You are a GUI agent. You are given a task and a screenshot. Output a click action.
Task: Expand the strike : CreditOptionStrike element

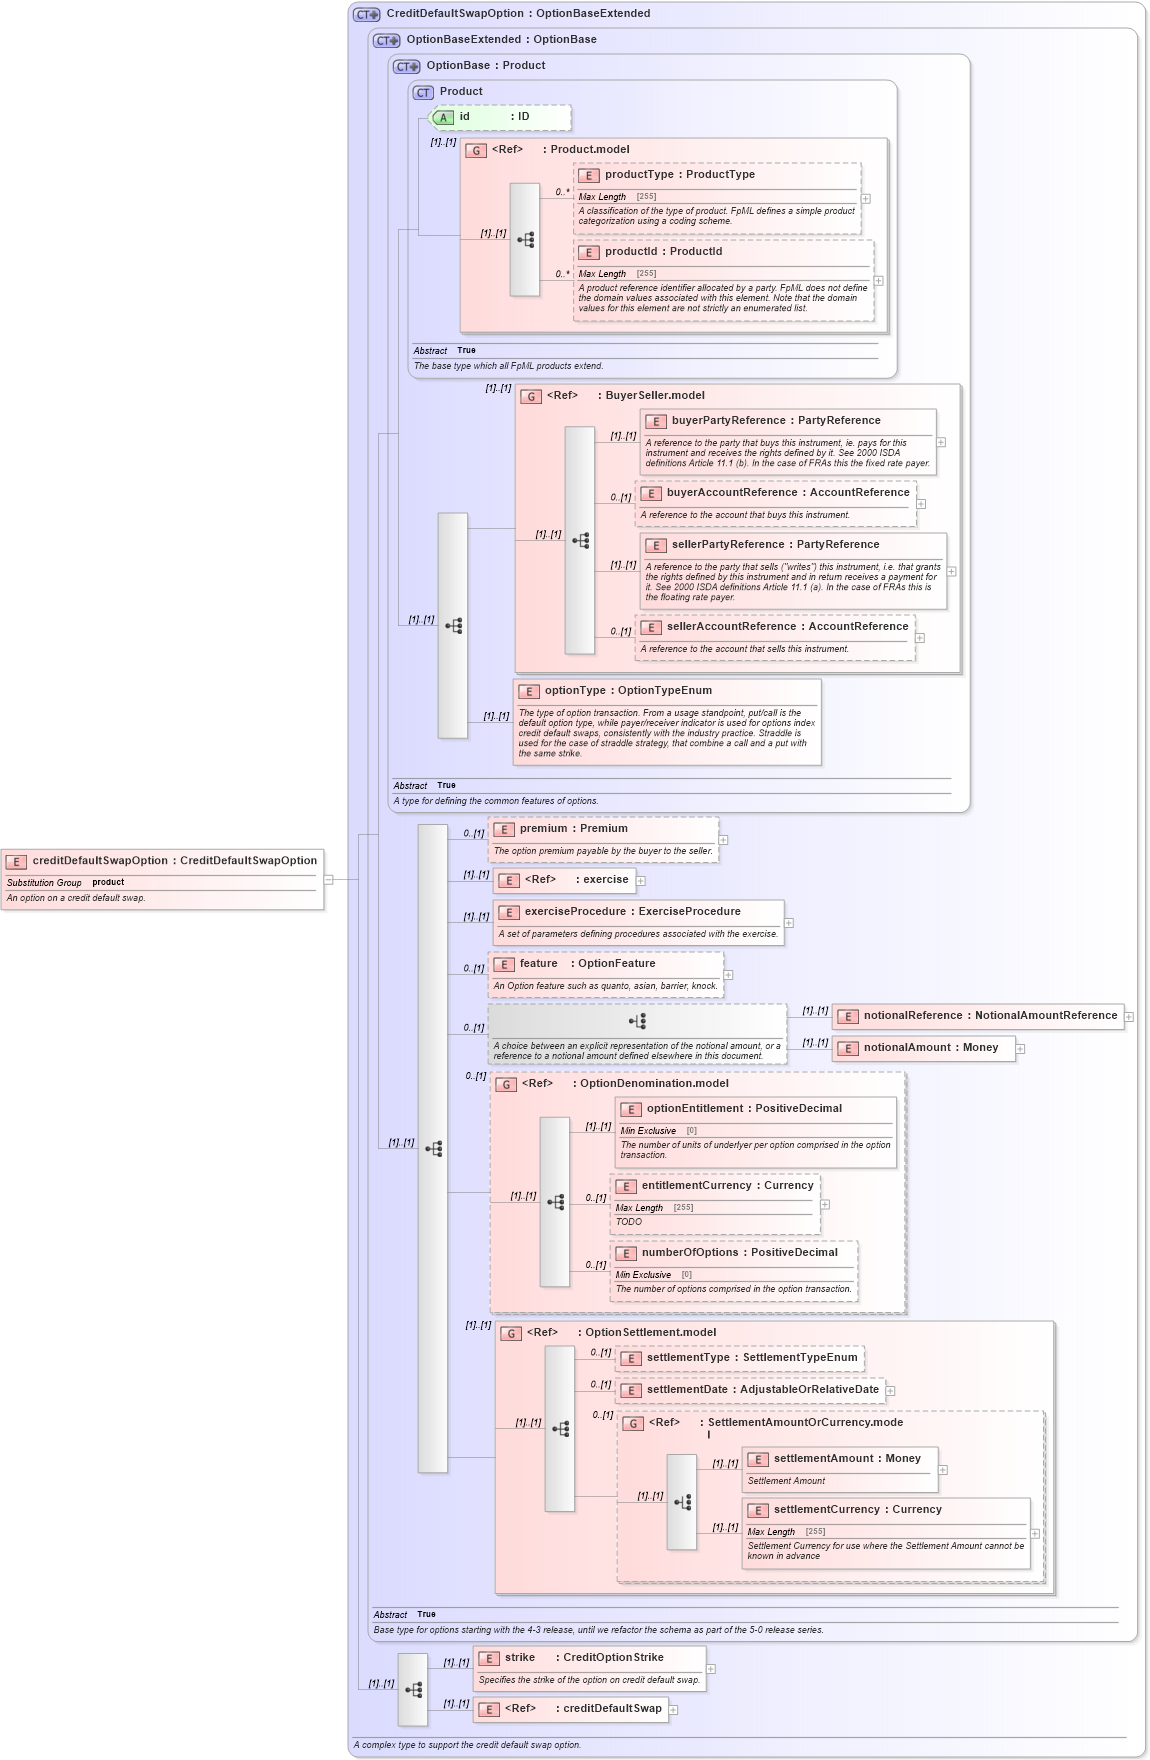click(x=711, y=1669)
